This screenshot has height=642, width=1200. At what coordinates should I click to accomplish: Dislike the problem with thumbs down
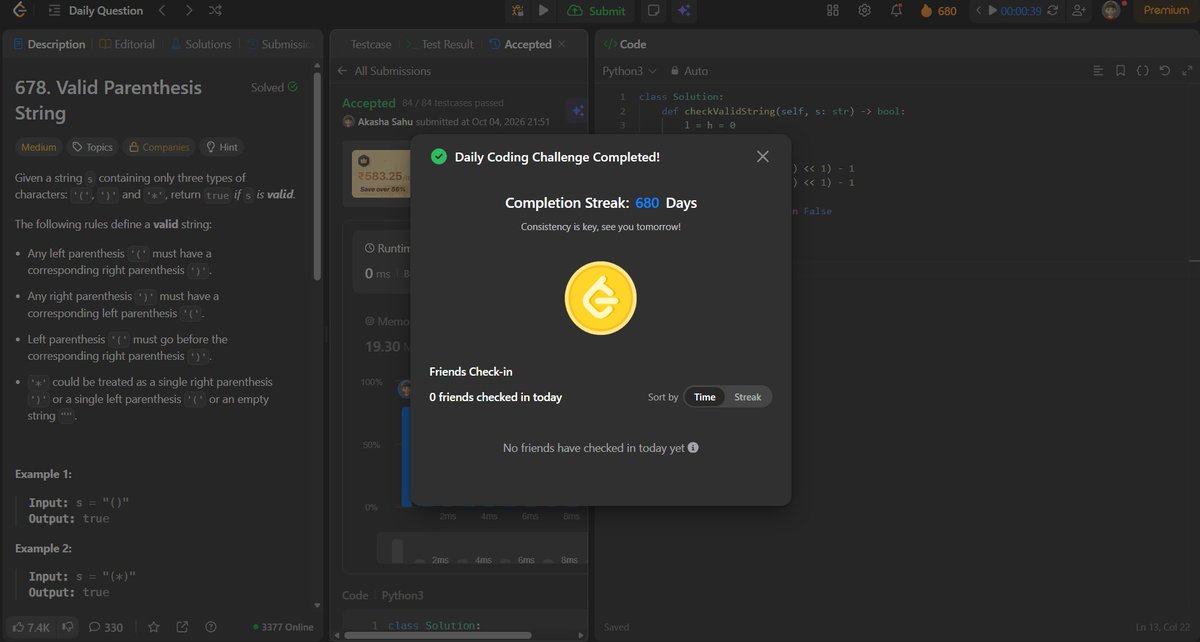point(68,627)
